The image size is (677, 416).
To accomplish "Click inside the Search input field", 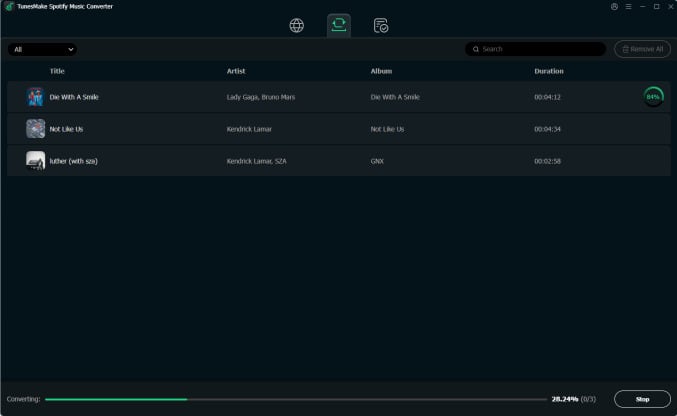I will [x=540, y=49].
